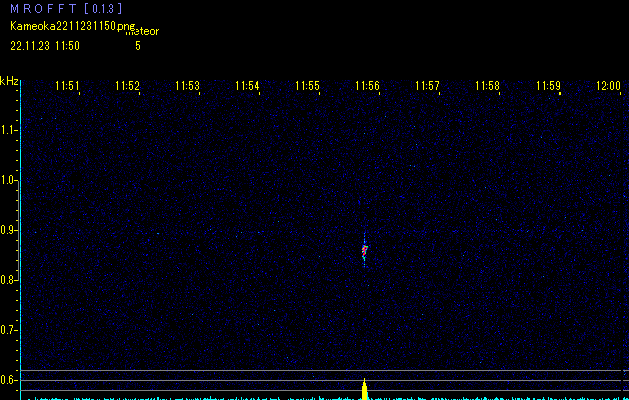Click the 11:53 time axis label
Image resolution: width=629 pixels, height=400 pixels.
(187, 86)
